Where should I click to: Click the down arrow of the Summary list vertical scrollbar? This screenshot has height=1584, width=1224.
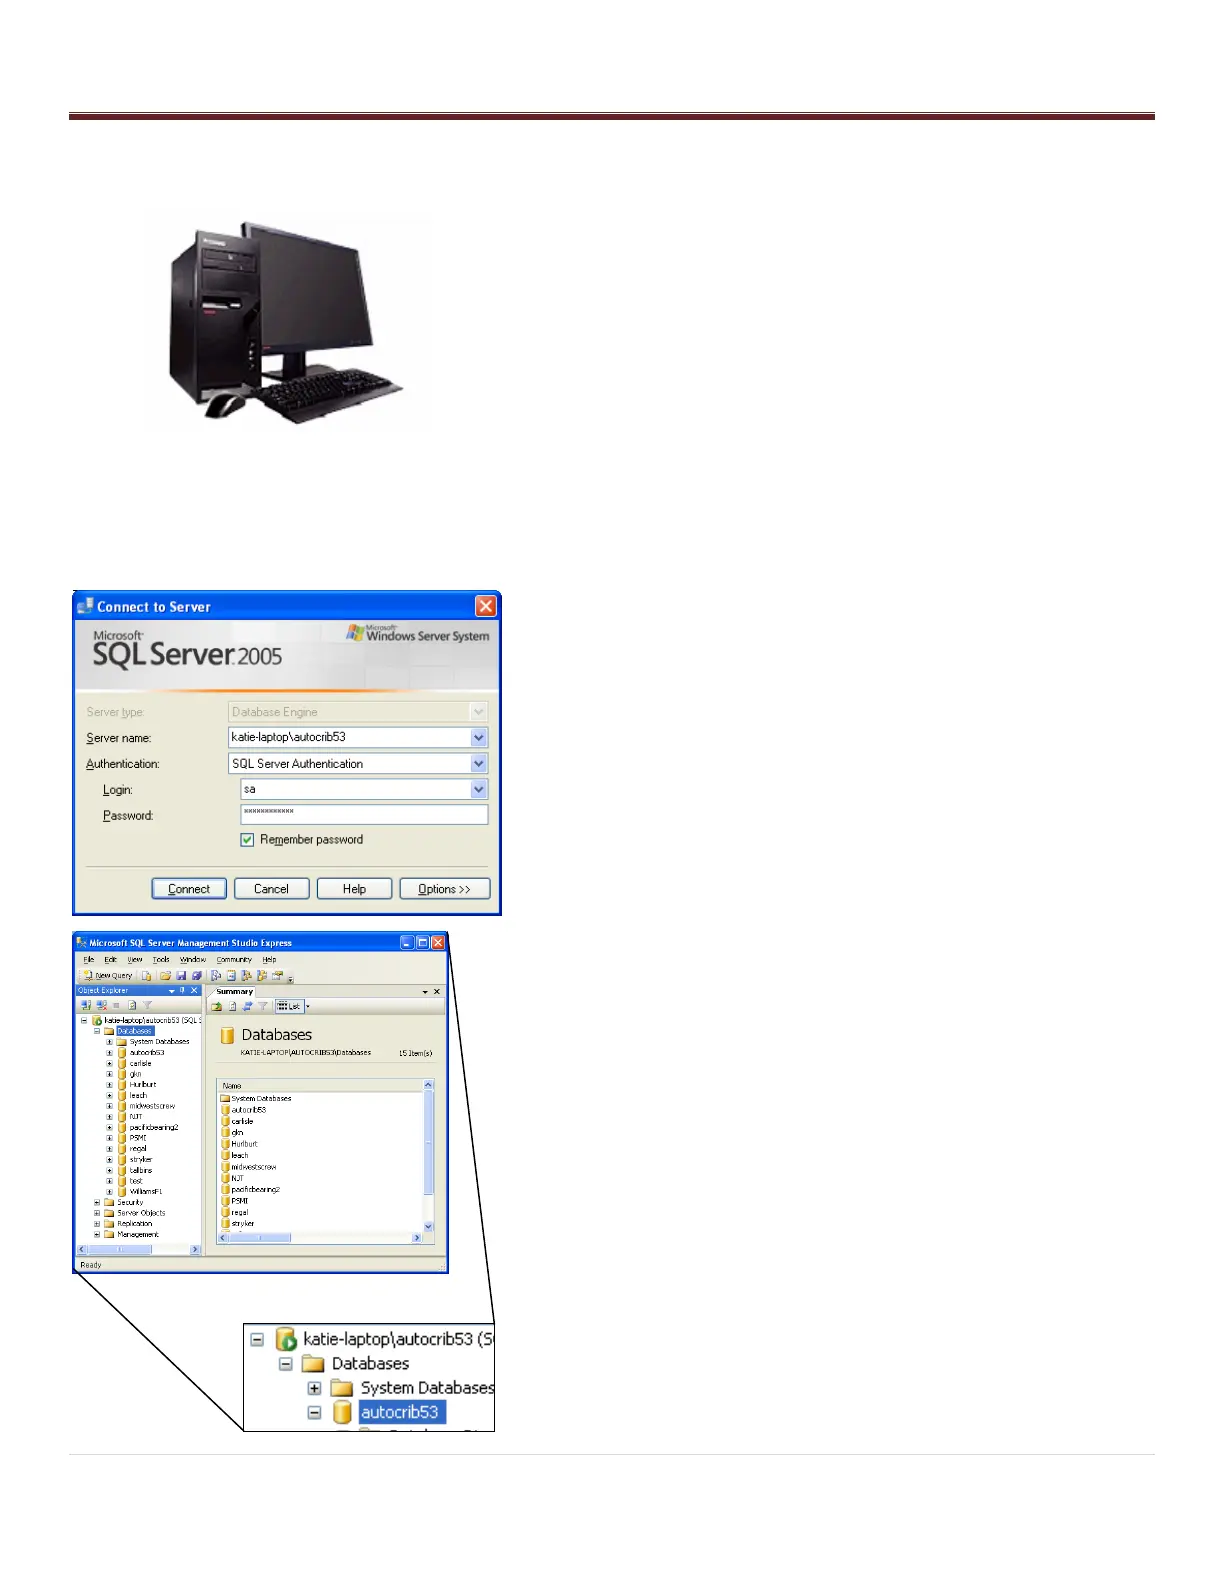429,1226
